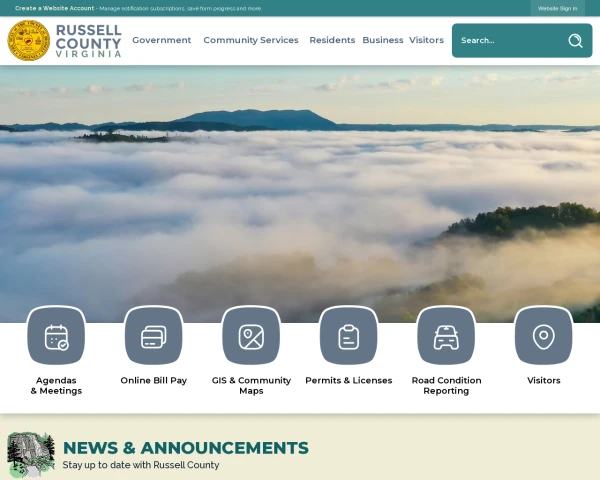Viewport: 600px width, 480px height.
Task: Open the Government menu
Action: click(161, 40)
